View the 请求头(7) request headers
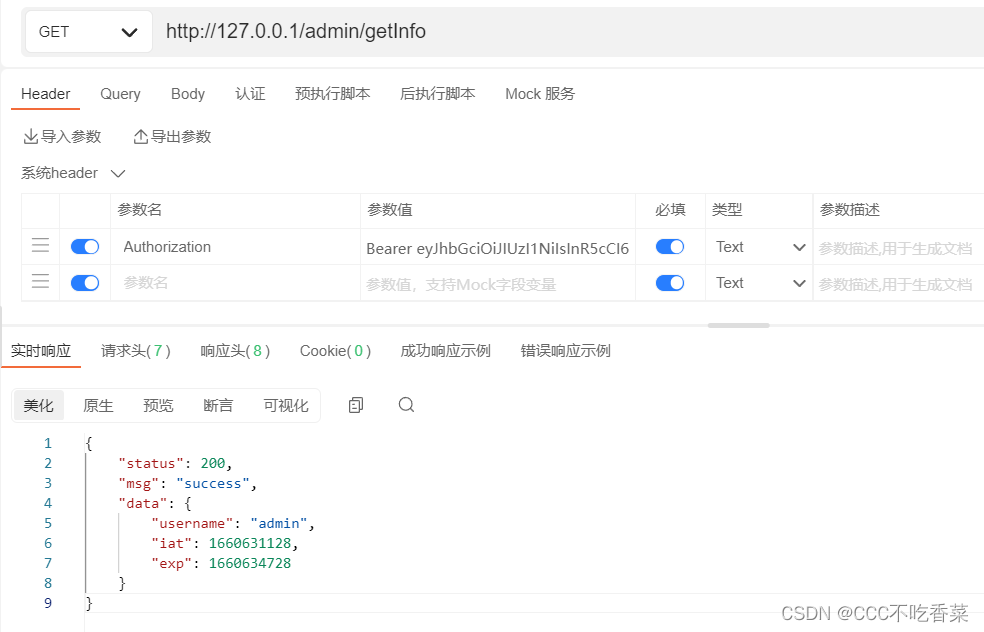Viewport: 984px width, 632px height. click(134, 351)
